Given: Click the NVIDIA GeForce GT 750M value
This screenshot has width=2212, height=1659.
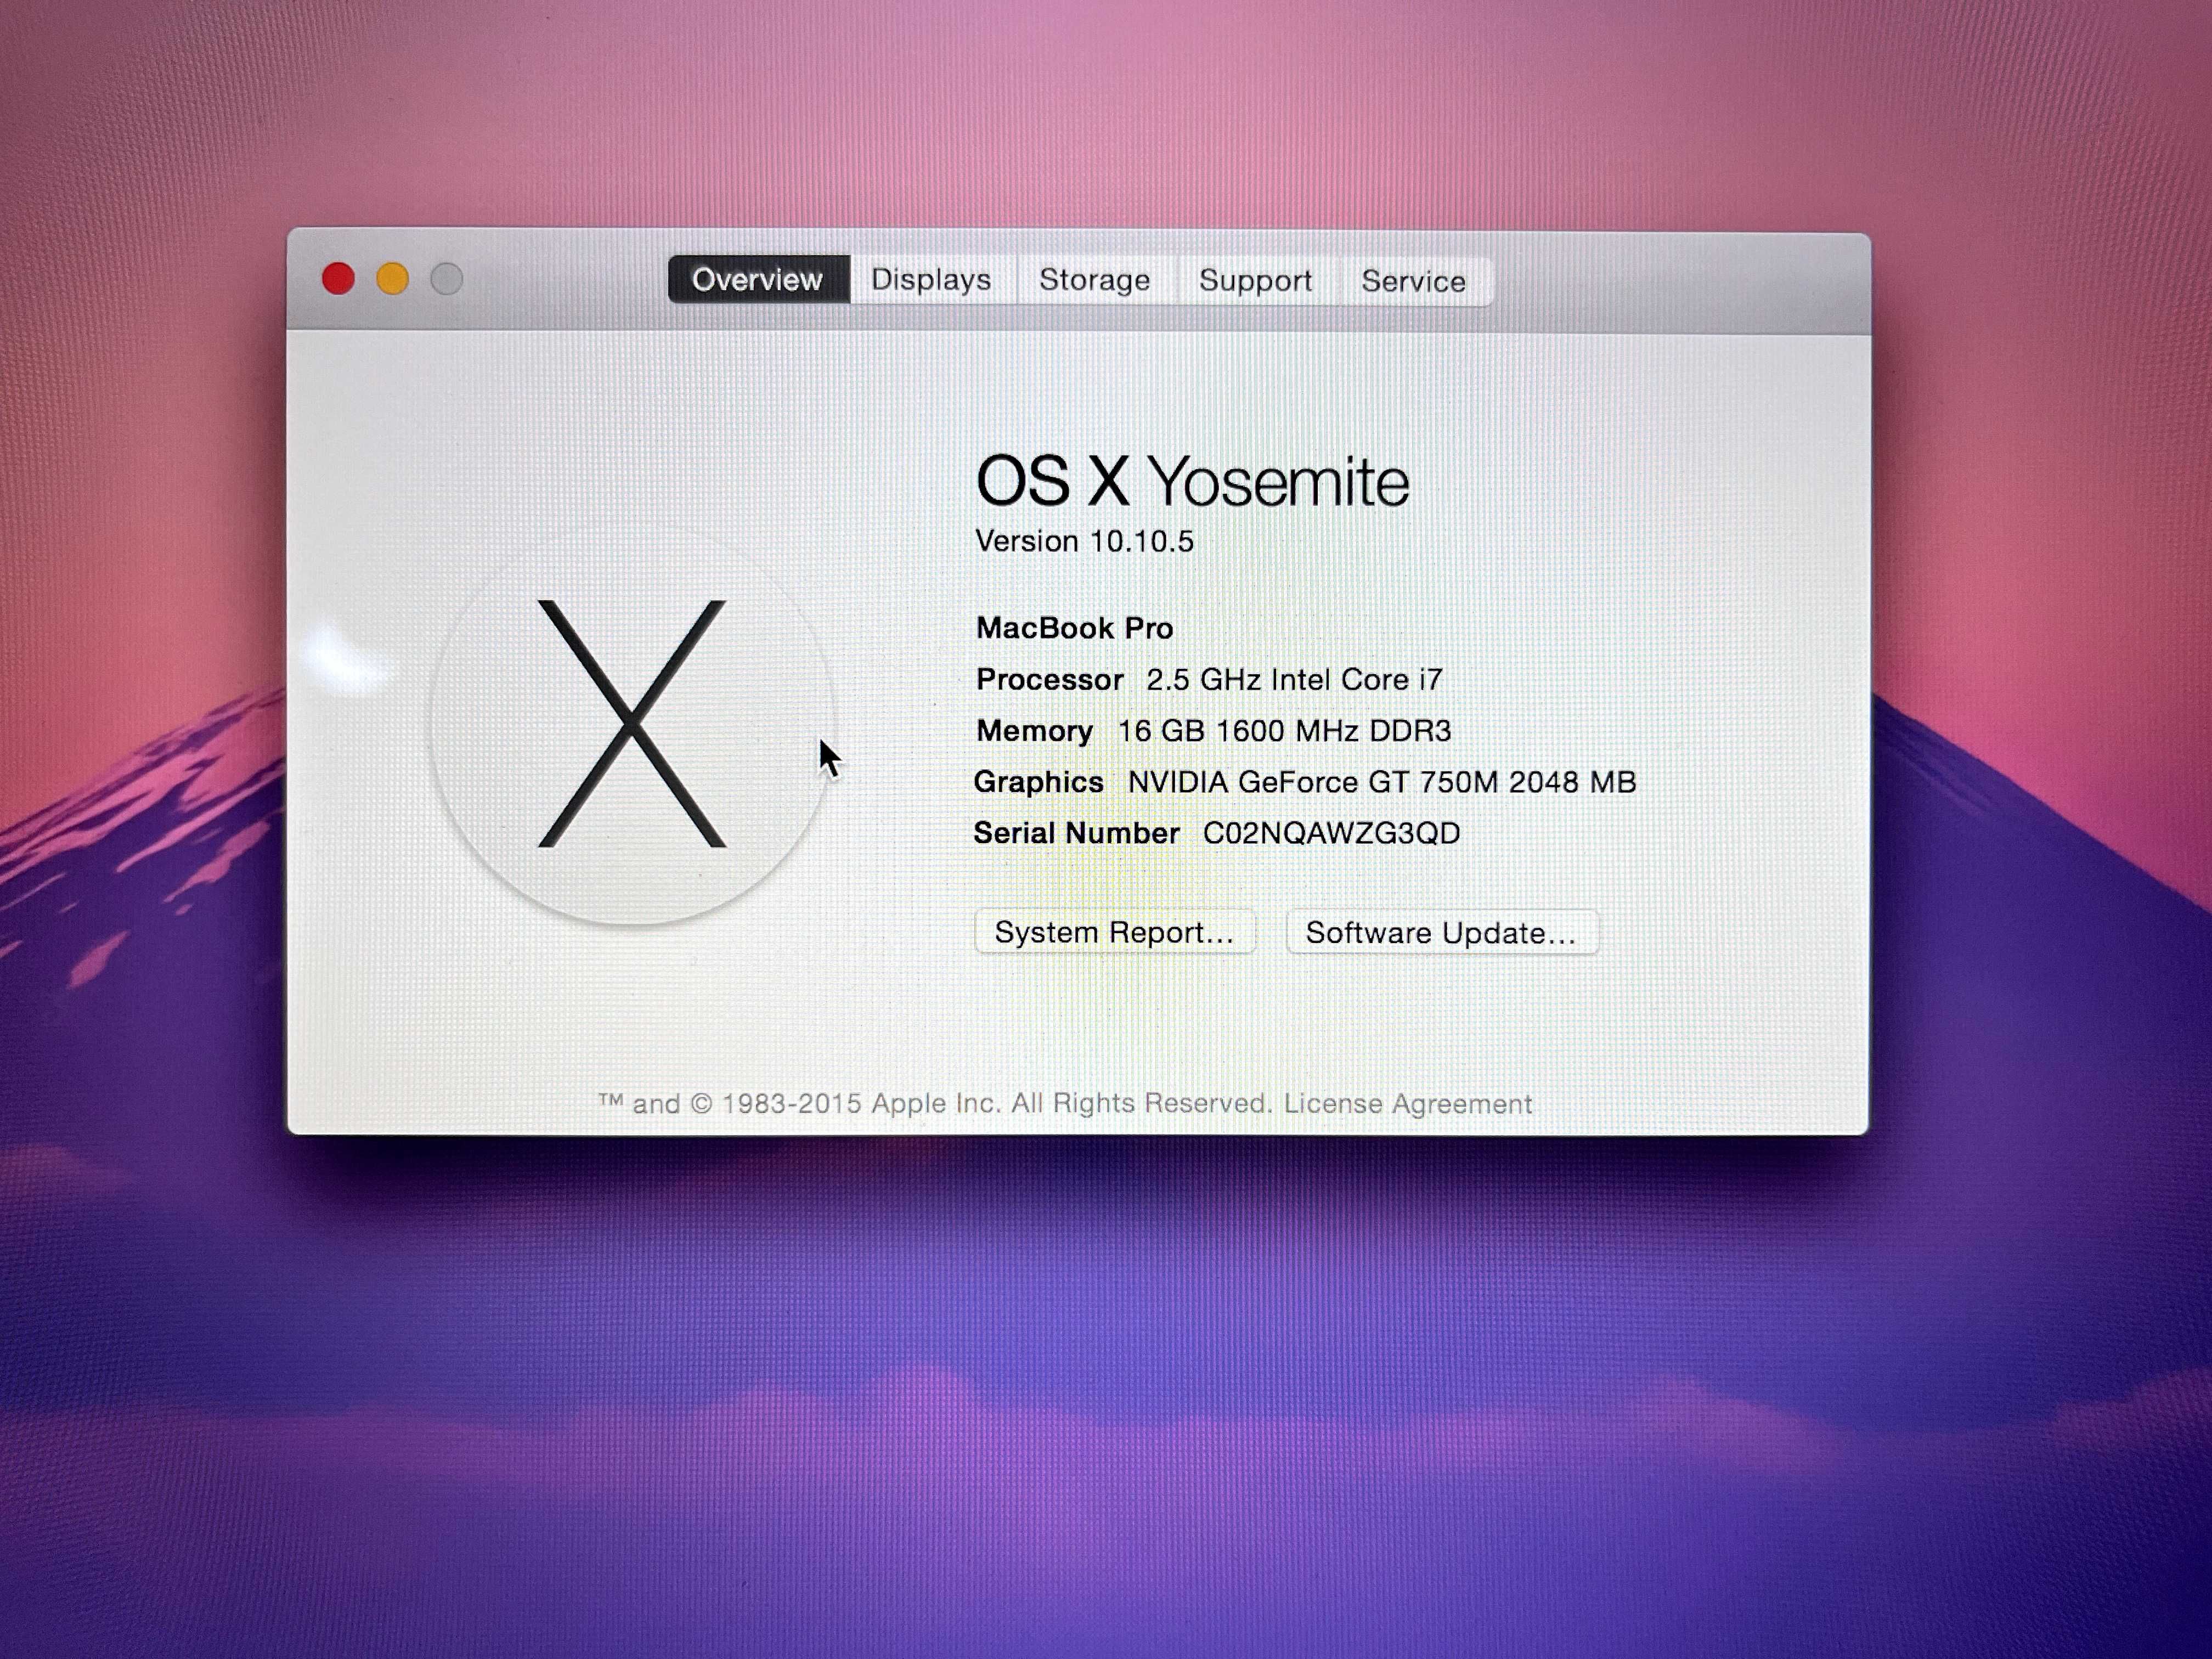Looking at the screenshot, I should pos(1382,782).
